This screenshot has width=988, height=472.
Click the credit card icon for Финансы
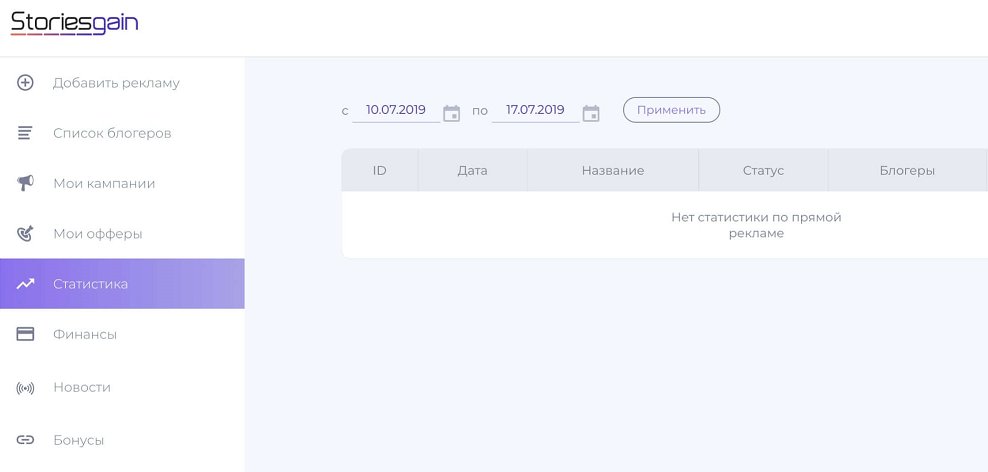pyautogui.click(x=26, y=334)
